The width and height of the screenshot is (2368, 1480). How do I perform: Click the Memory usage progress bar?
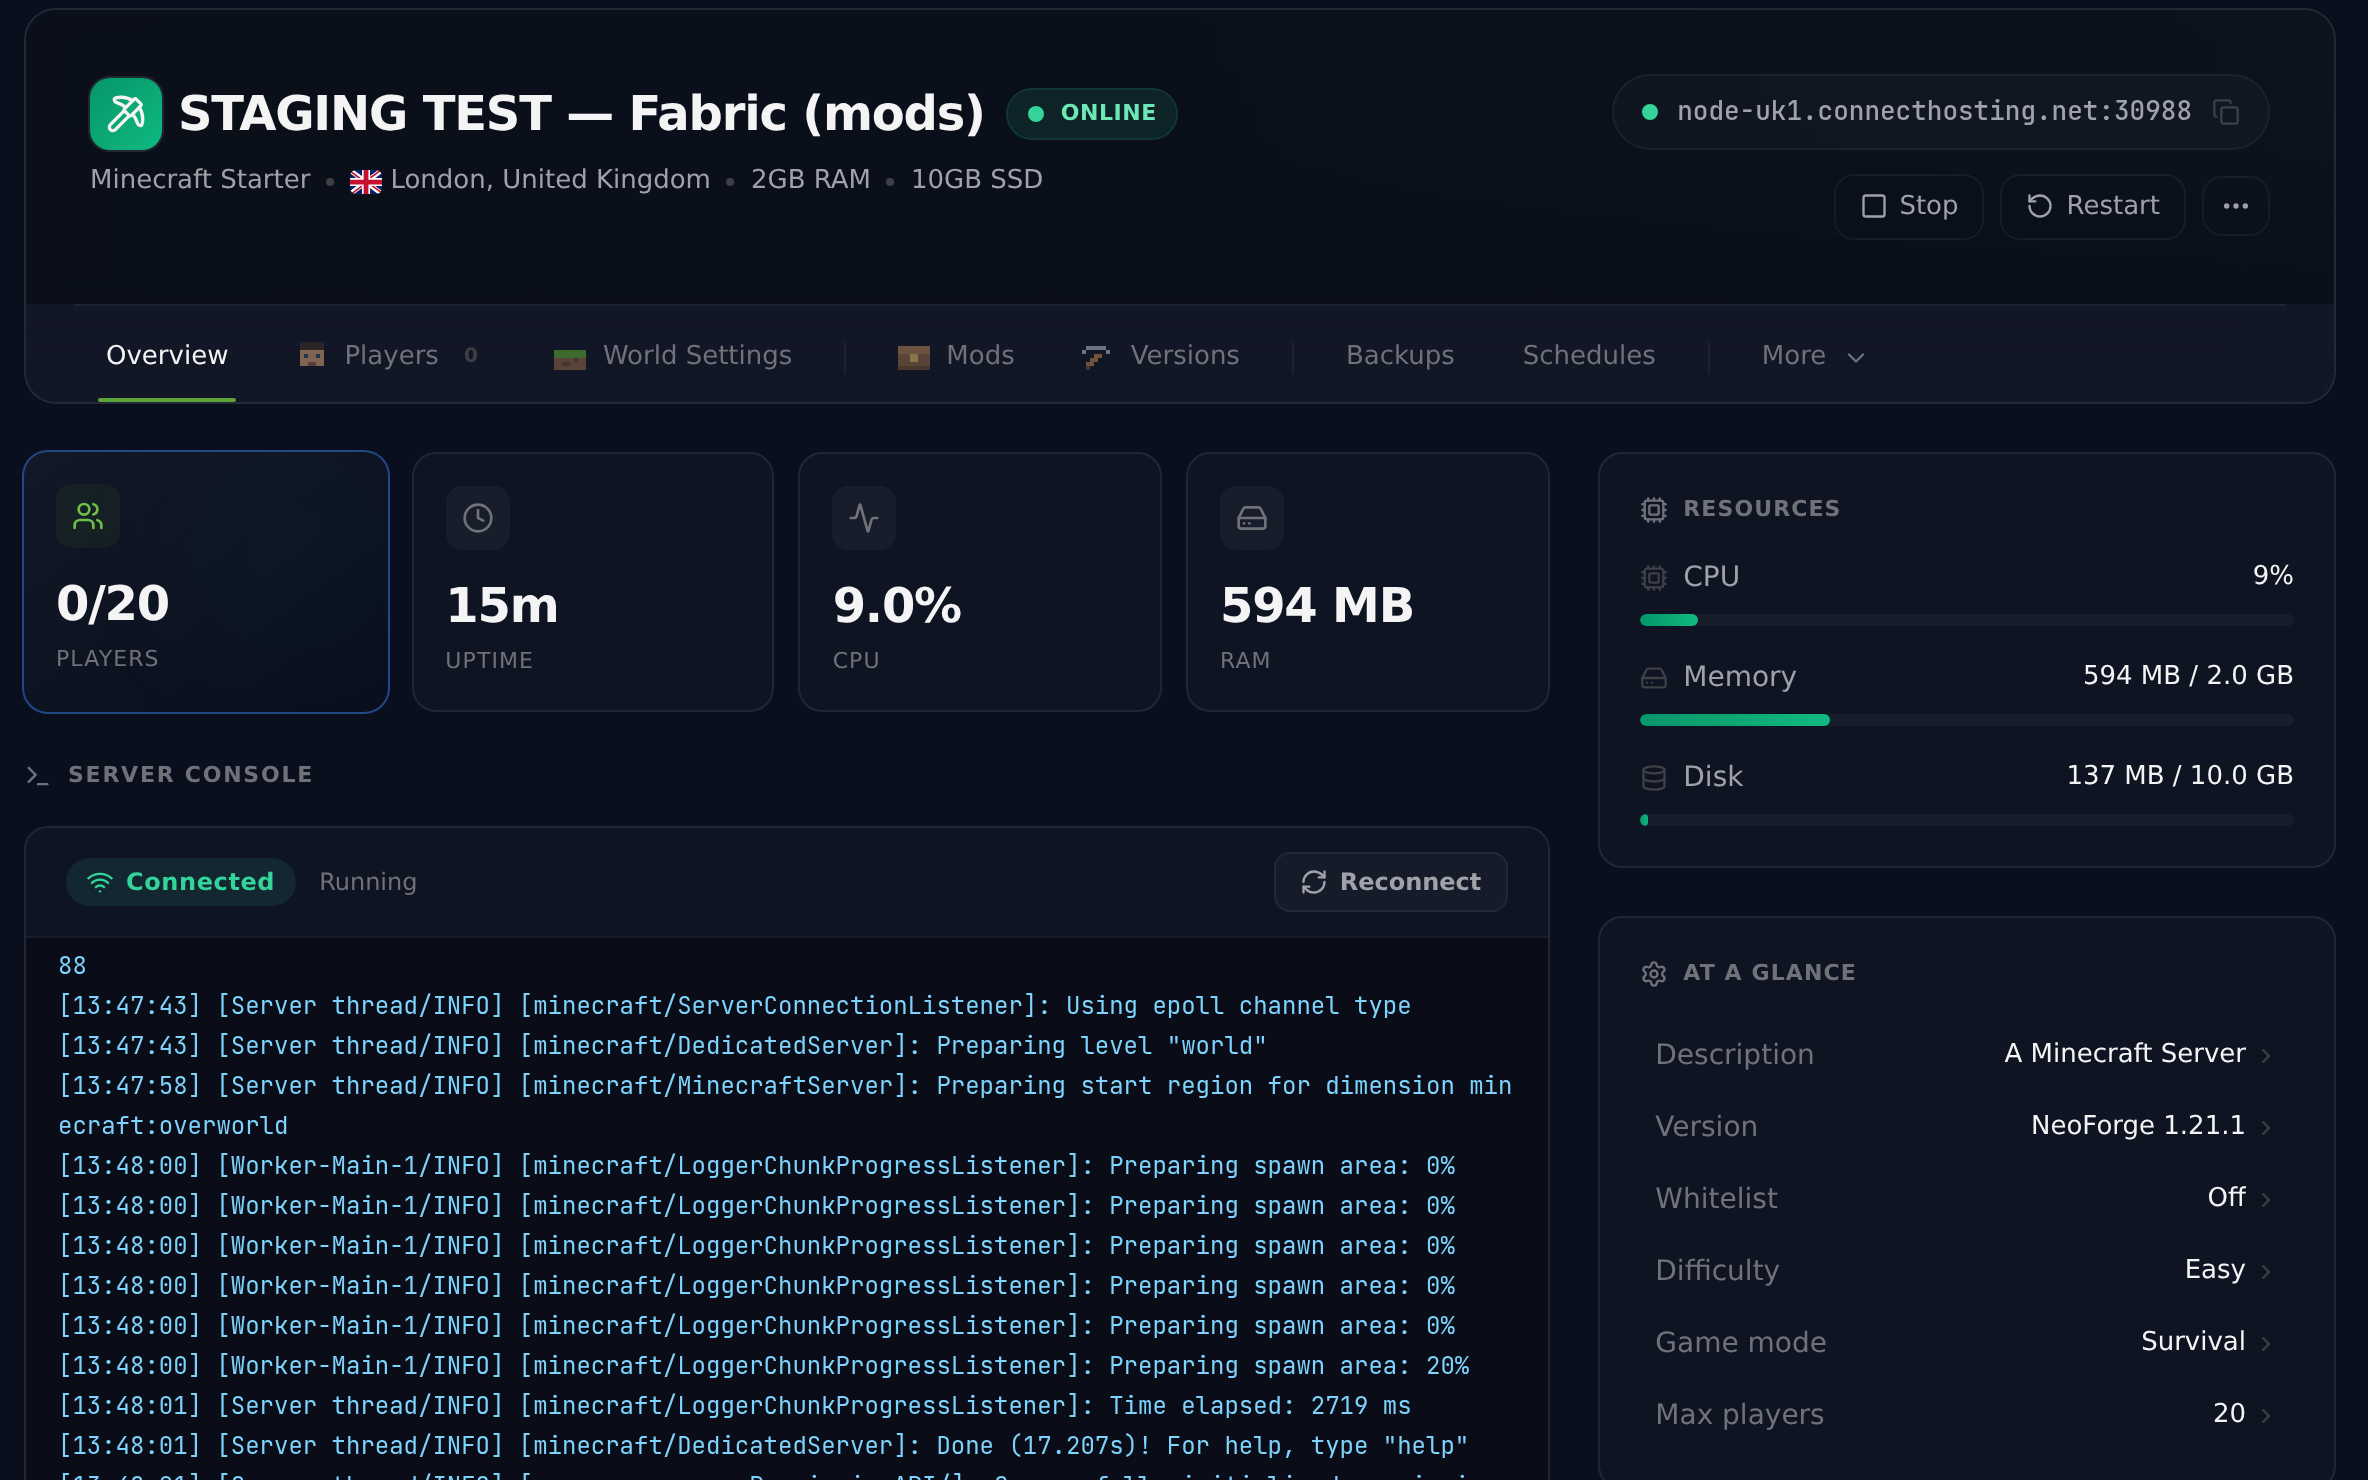(1966, 720)
